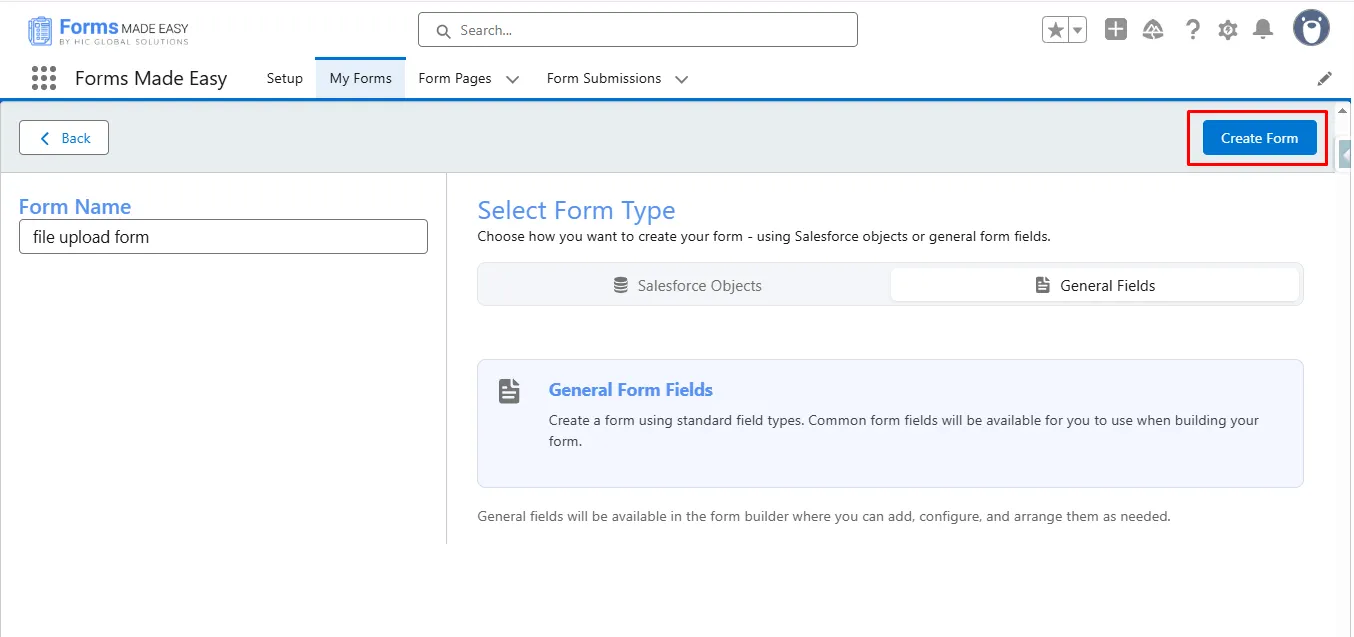Viewport: 1354px width, 637px height.
Task: Go back using the Back button
Action: click(x=64, y=138)
